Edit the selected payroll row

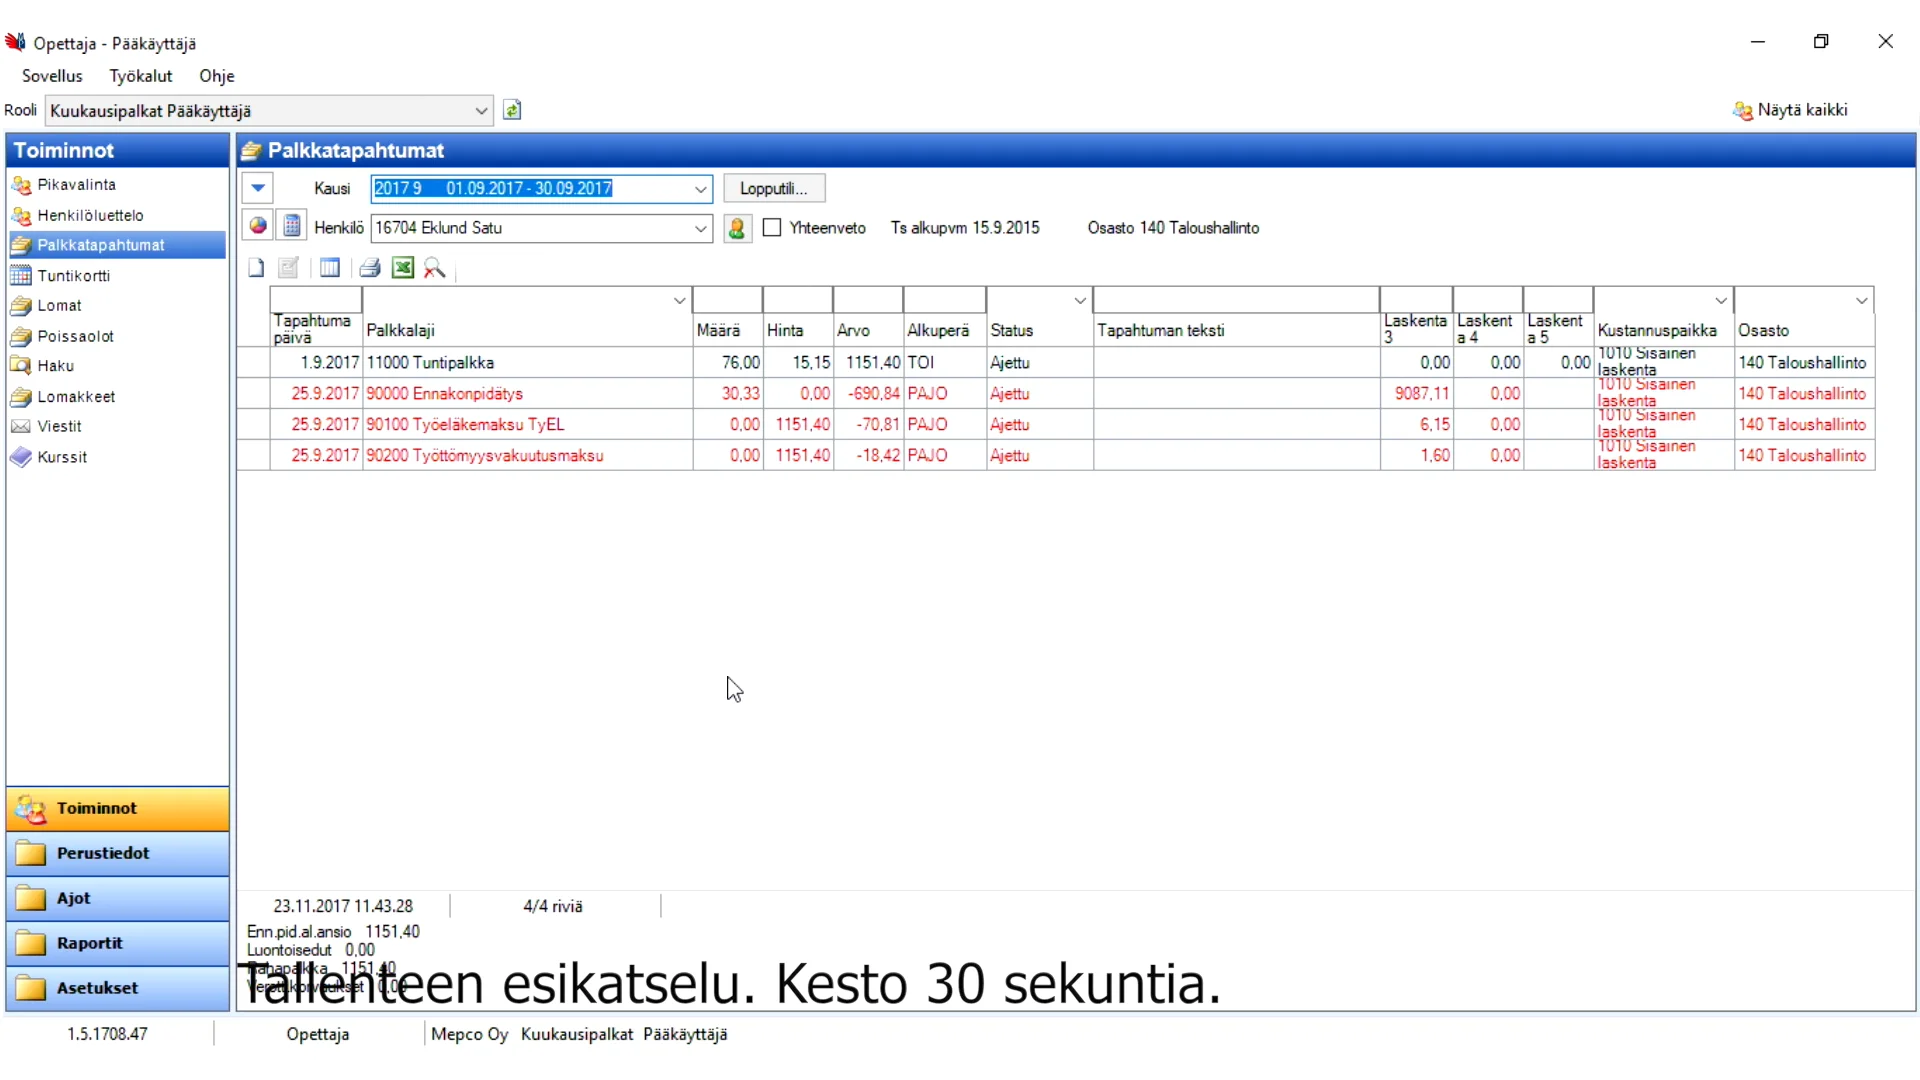click(x=289, y=267)
